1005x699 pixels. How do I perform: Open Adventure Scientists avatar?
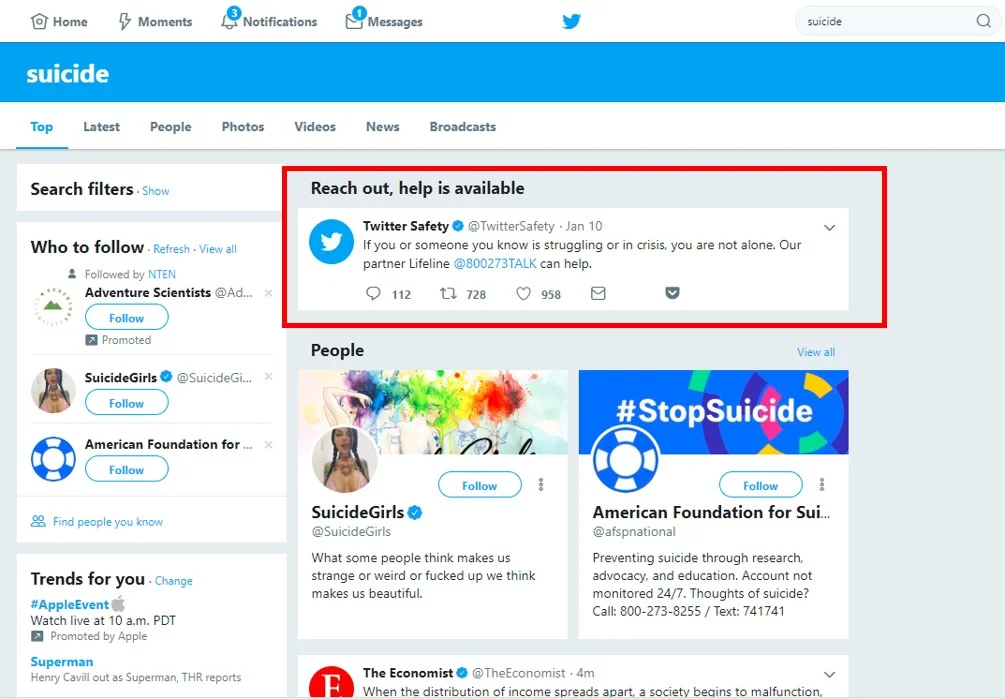pos(53,307)
